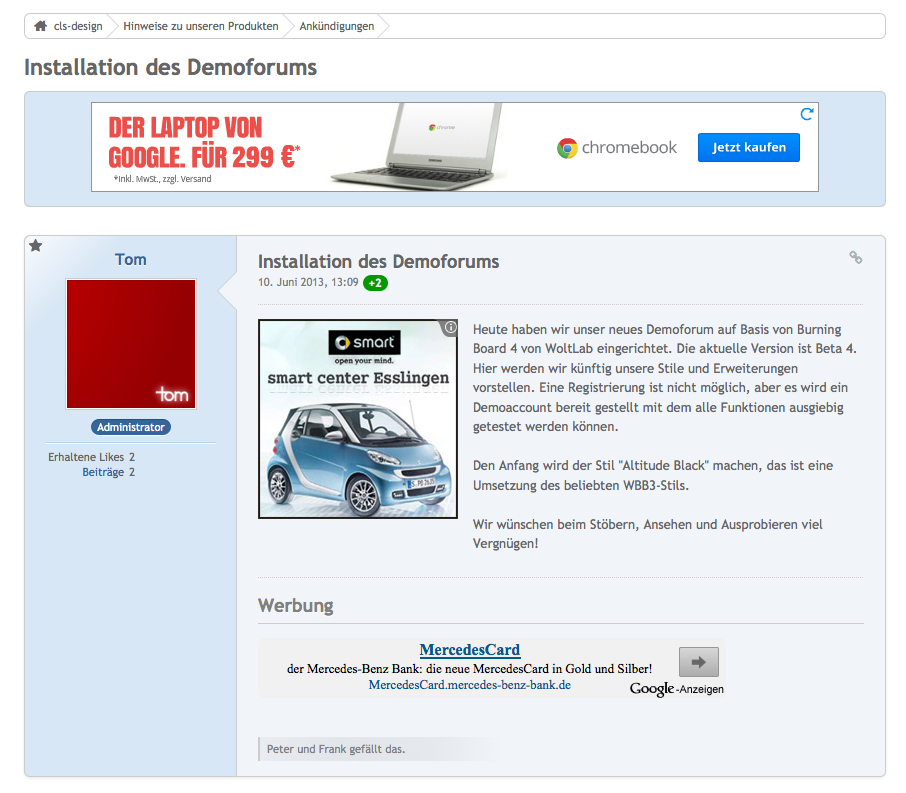The width and height of the screenshot is (906, 793).
Task: Click the Chrome logo in the banner ad
Action: 567,148
